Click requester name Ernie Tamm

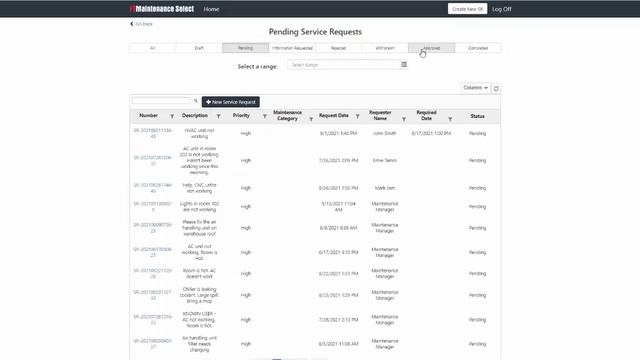(x=384, y=160)
